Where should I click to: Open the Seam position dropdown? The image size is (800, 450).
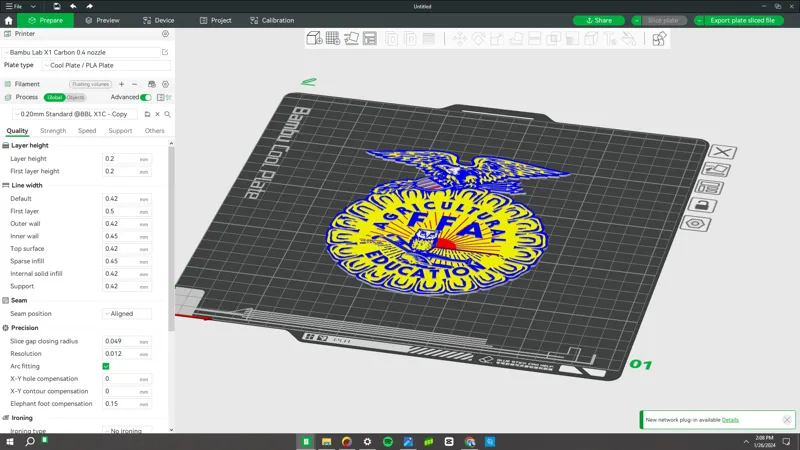(x=127, y=314)
